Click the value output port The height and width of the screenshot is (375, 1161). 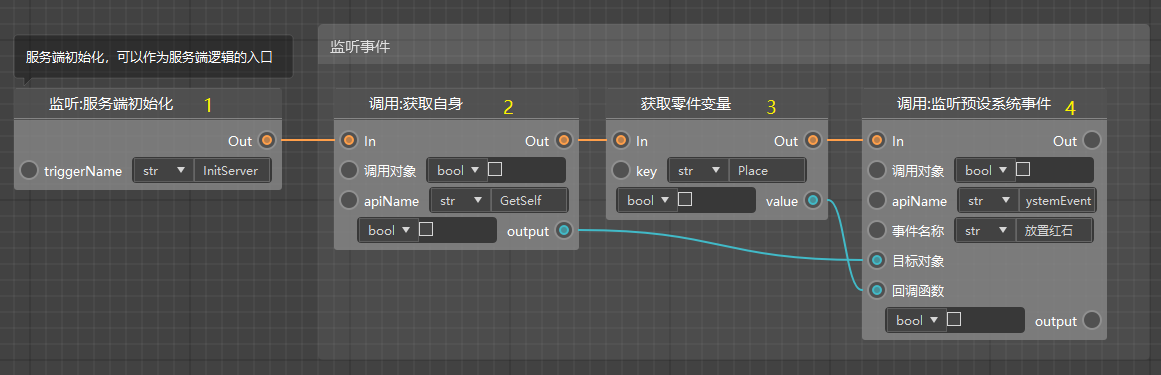pyautogui.click(x=813, y=200)
